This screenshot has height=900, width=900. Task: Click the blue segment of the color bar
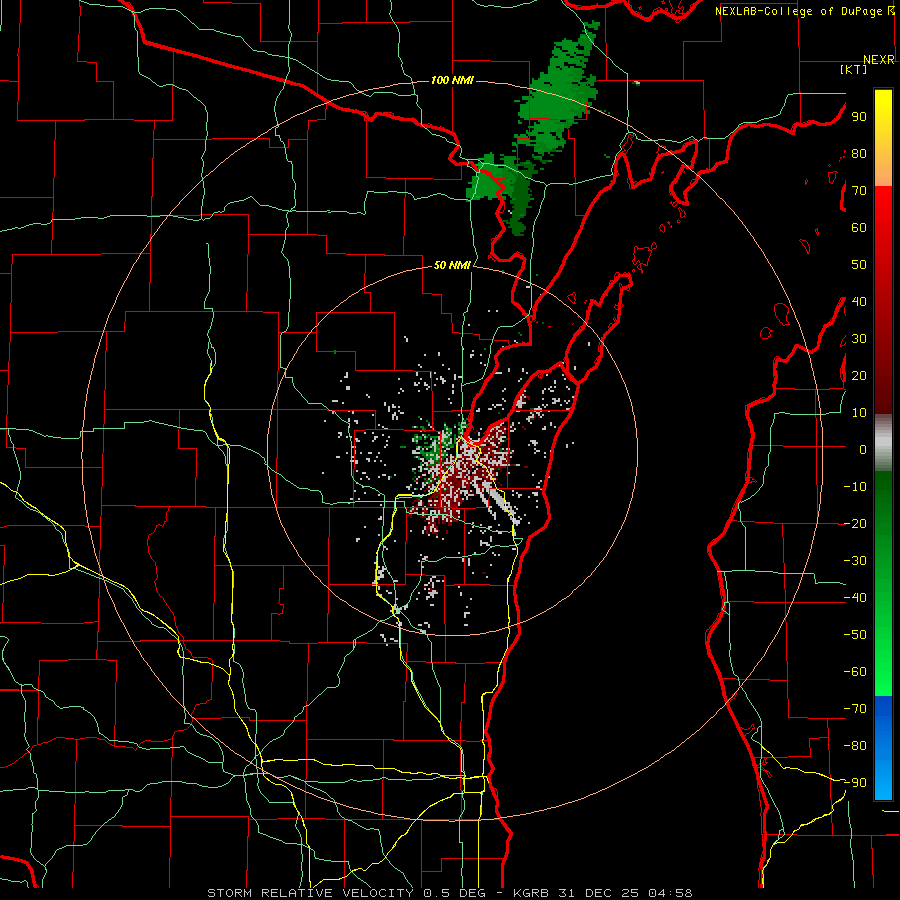point(883,748)
